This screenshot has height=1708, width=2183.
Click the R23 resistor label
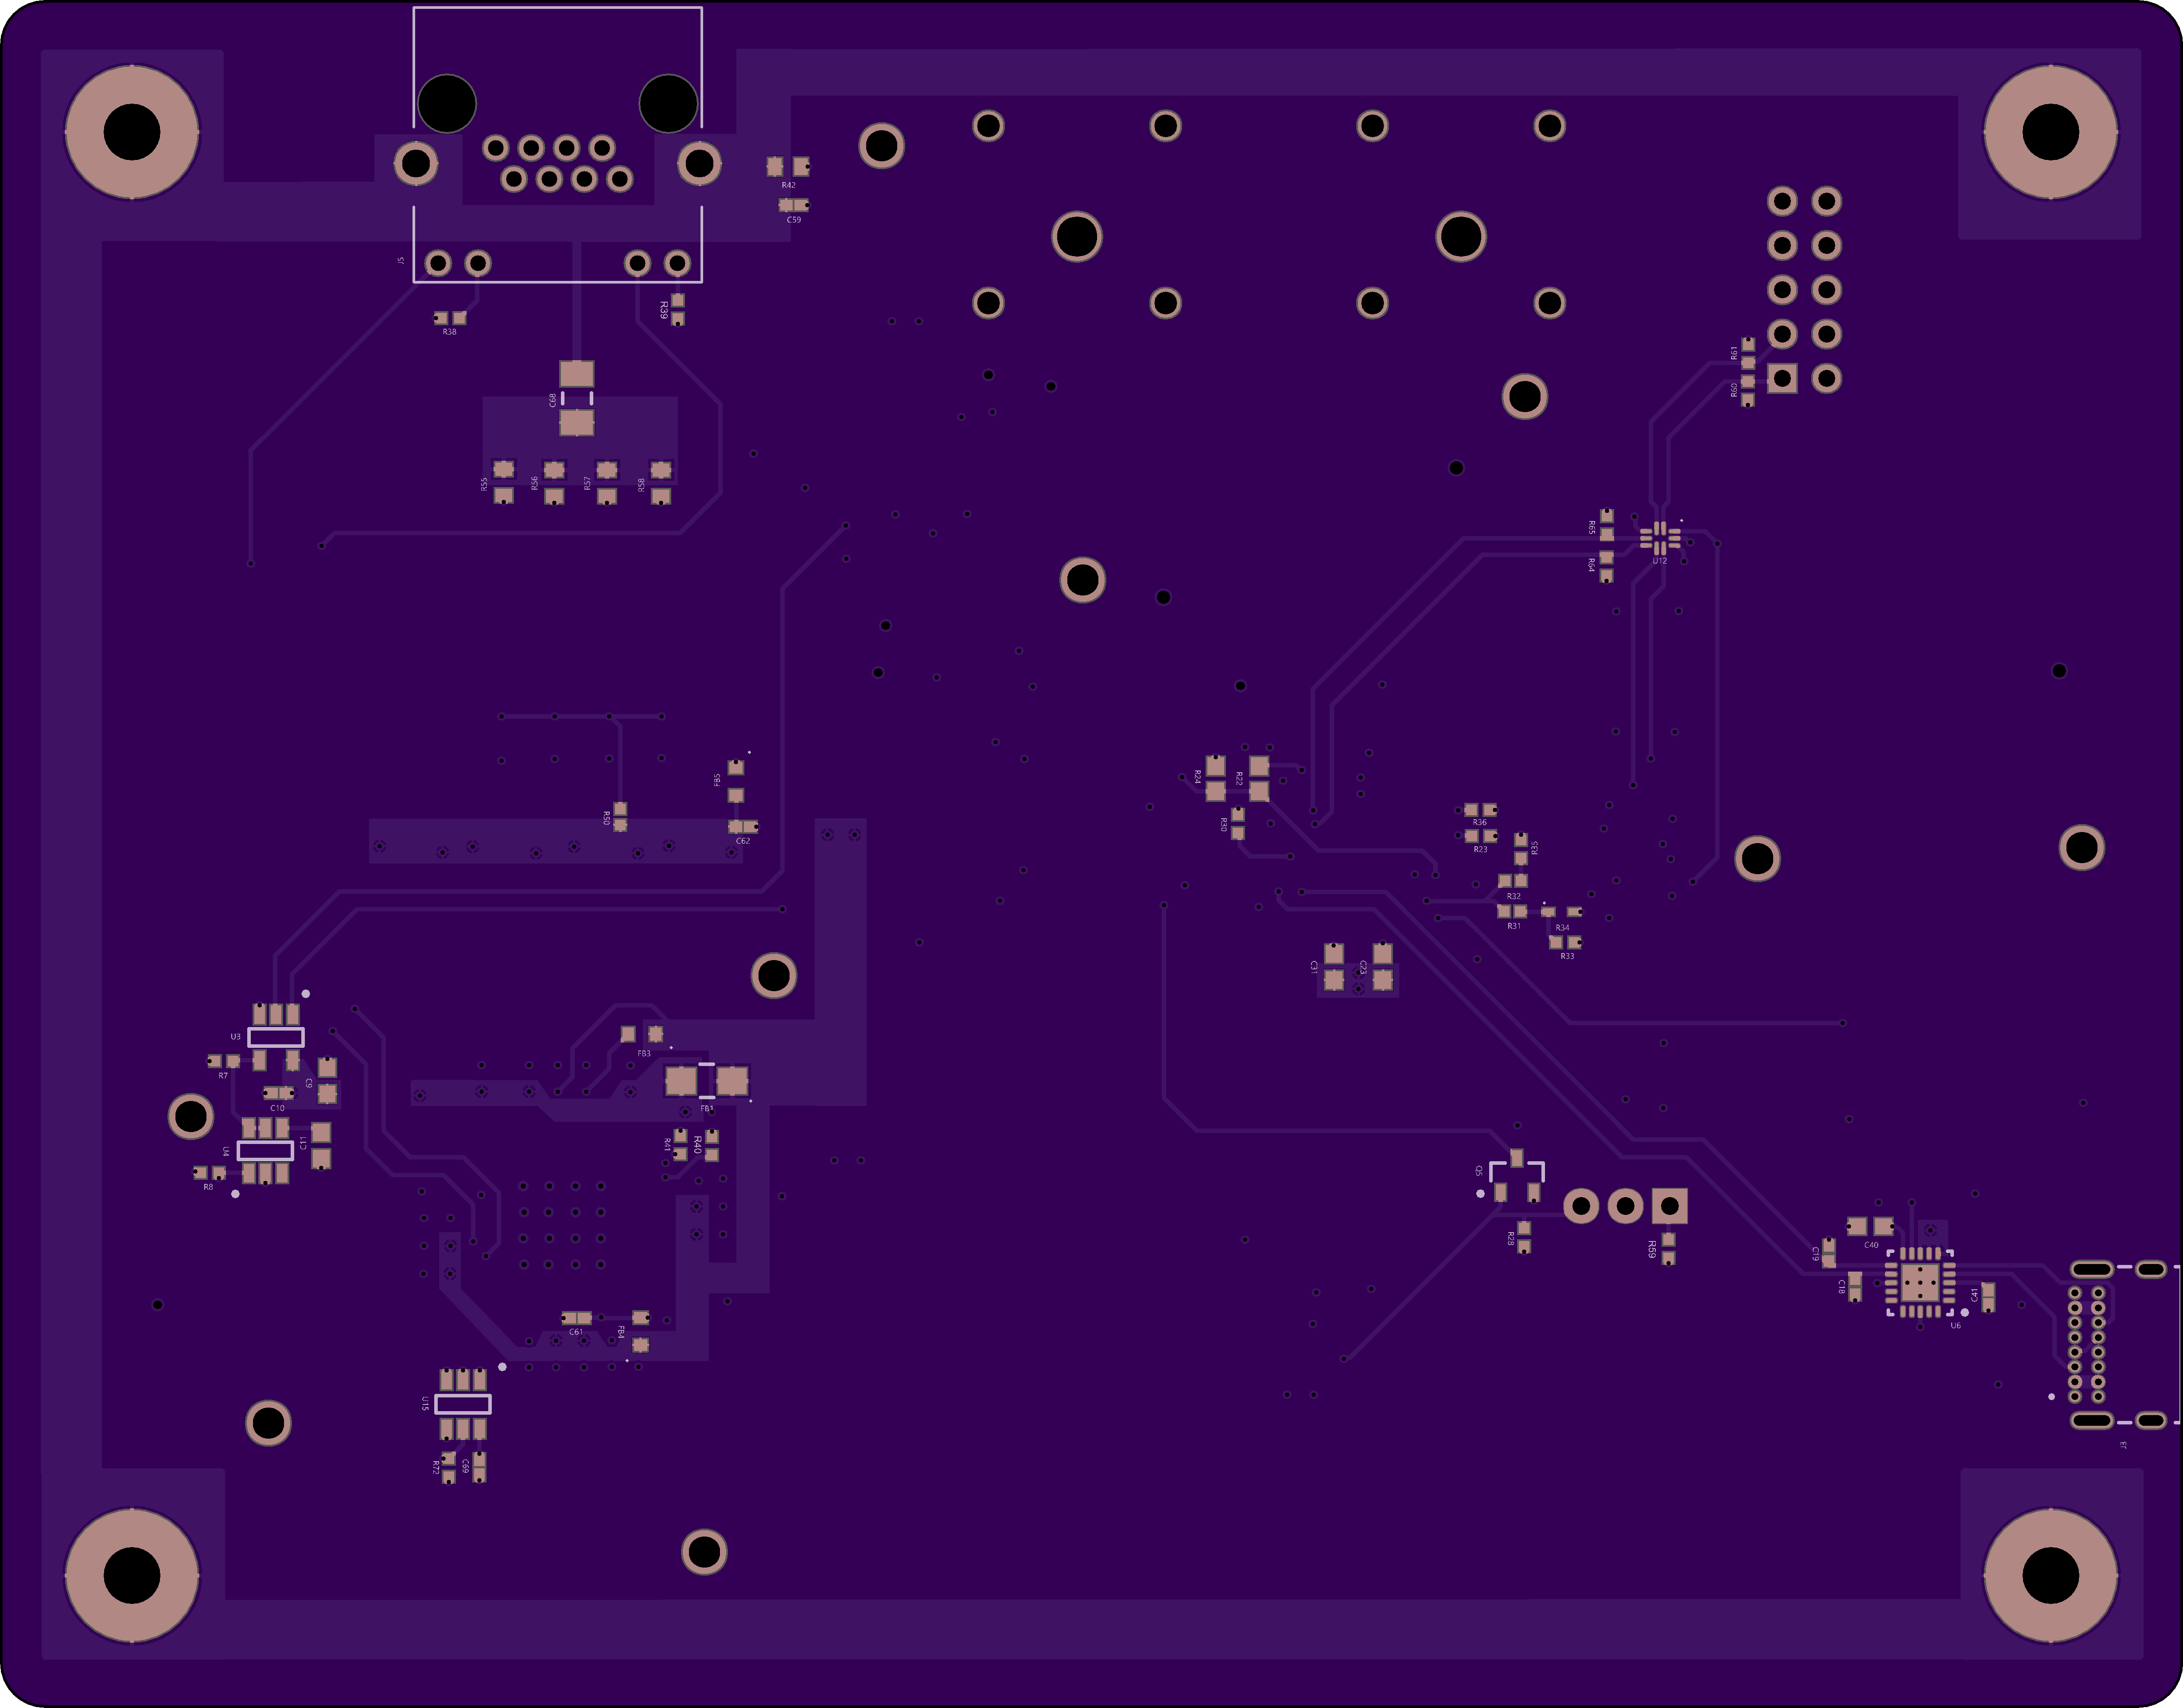(x=1481, y=850)
